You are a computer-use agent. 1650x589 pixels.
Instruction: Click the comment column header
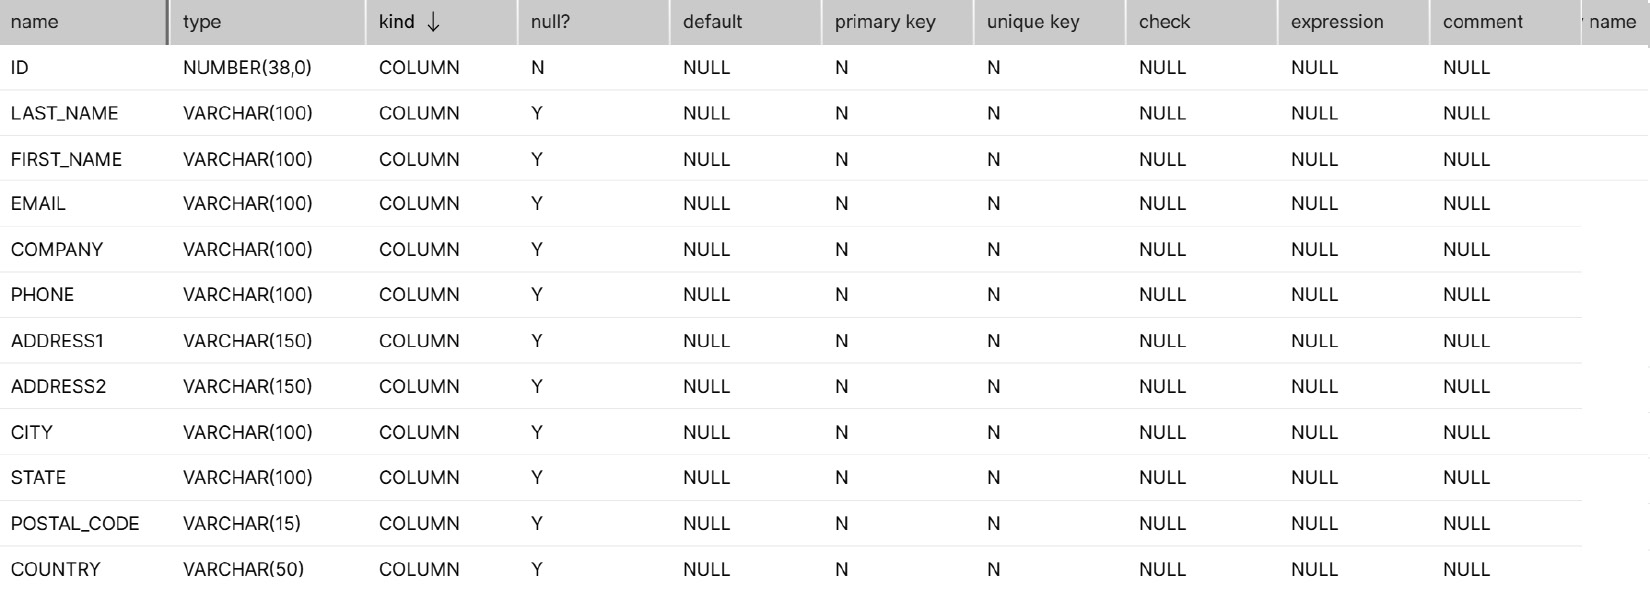[1505, 22]
